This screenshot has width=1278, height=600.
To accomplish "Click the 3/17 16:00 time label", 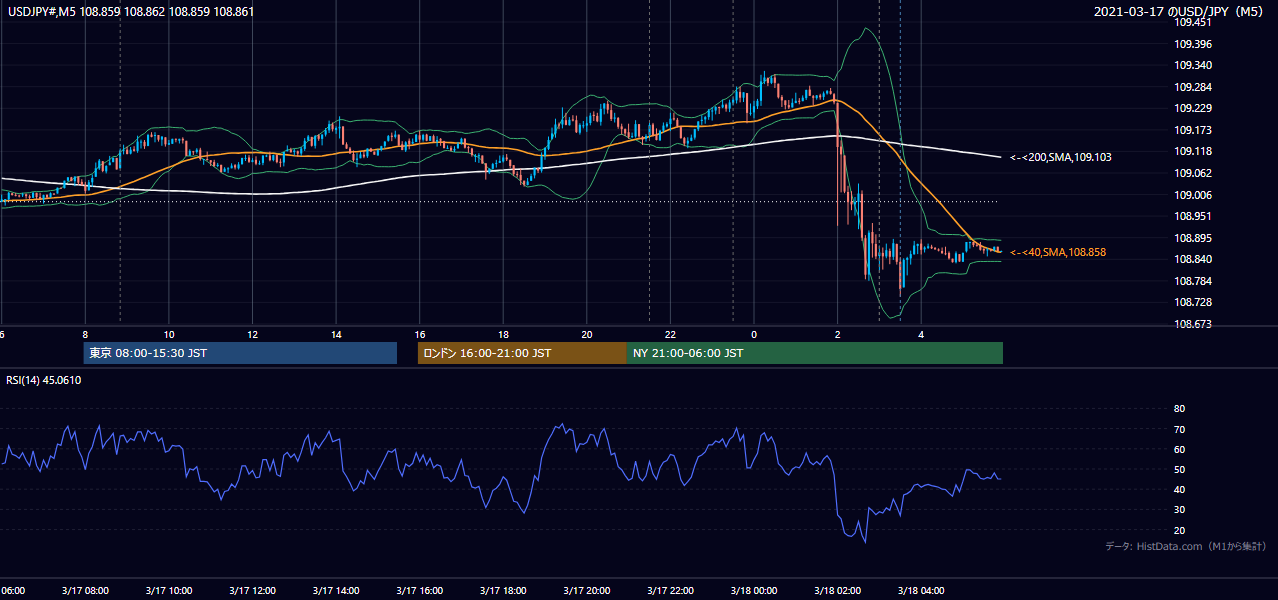I will coord(420,591).
